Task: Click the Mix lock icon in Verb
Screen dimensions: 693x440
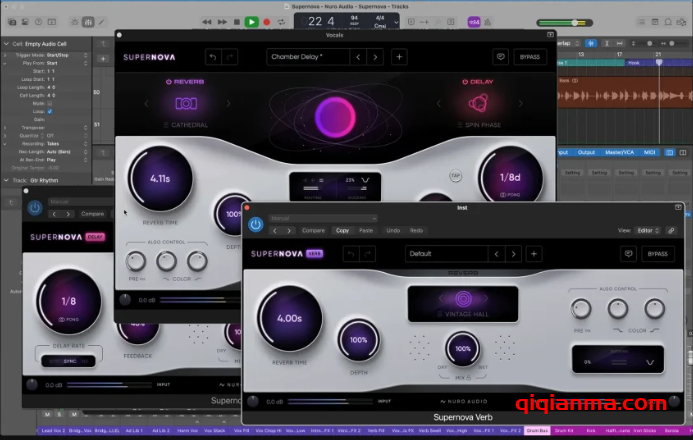Action: tap(468, 378)
